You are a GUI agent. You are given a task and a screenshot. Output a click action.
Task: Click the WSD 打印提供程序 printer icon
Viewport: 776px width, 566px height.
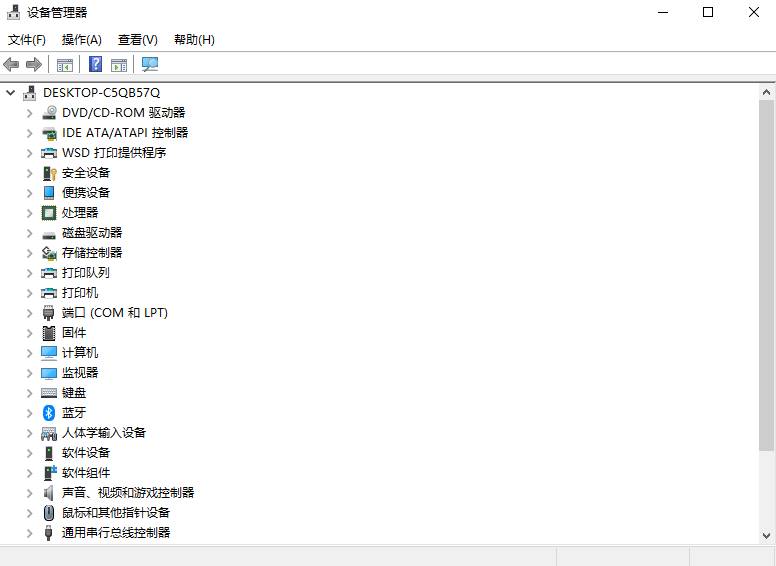click(49, 153)
